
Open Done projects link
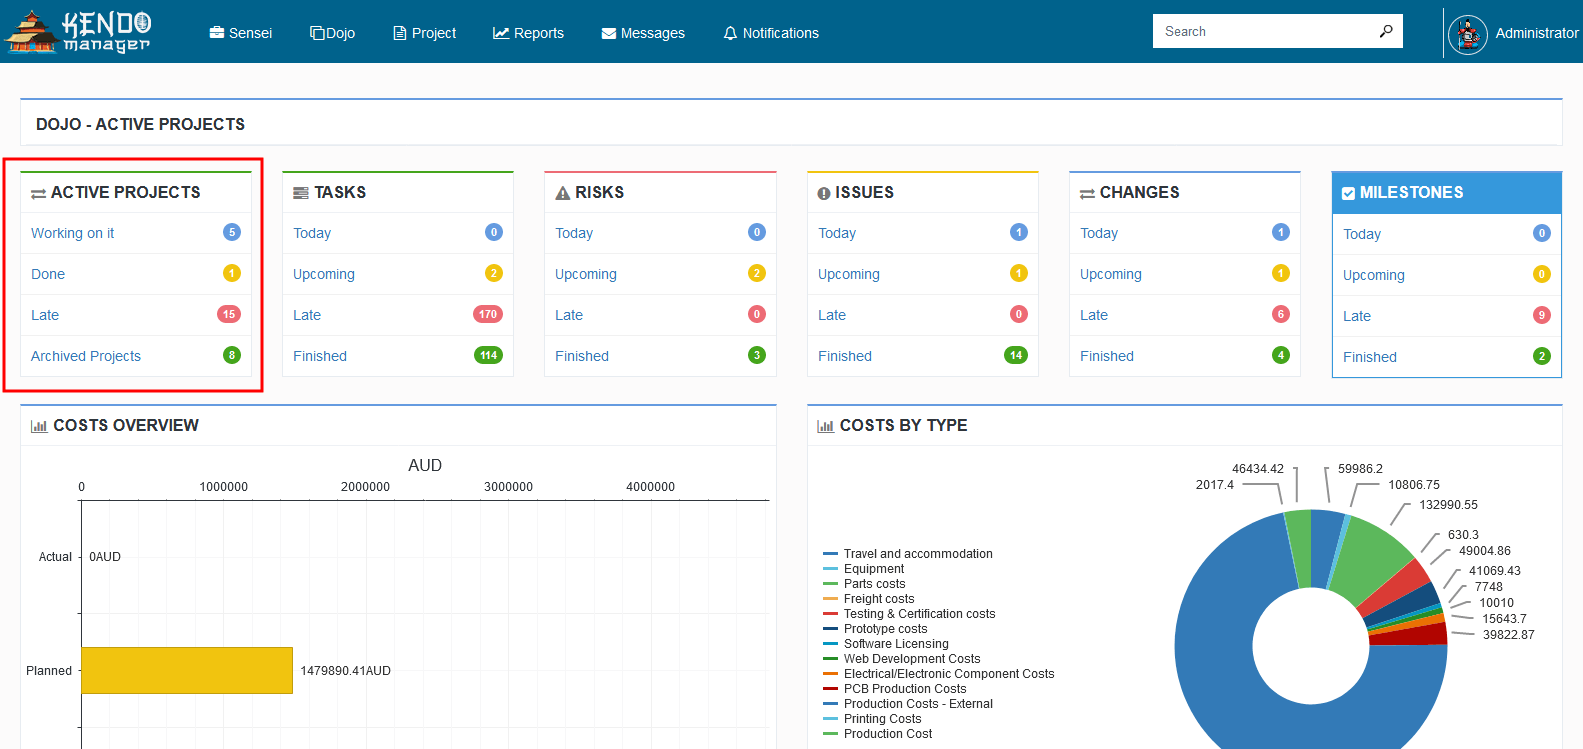(48, 274)
